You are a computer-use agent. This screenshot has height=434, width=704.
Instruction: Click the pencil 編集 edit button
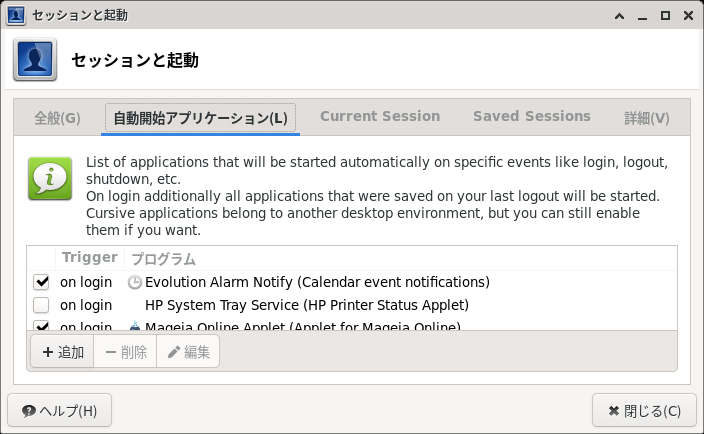pos(188,352)
